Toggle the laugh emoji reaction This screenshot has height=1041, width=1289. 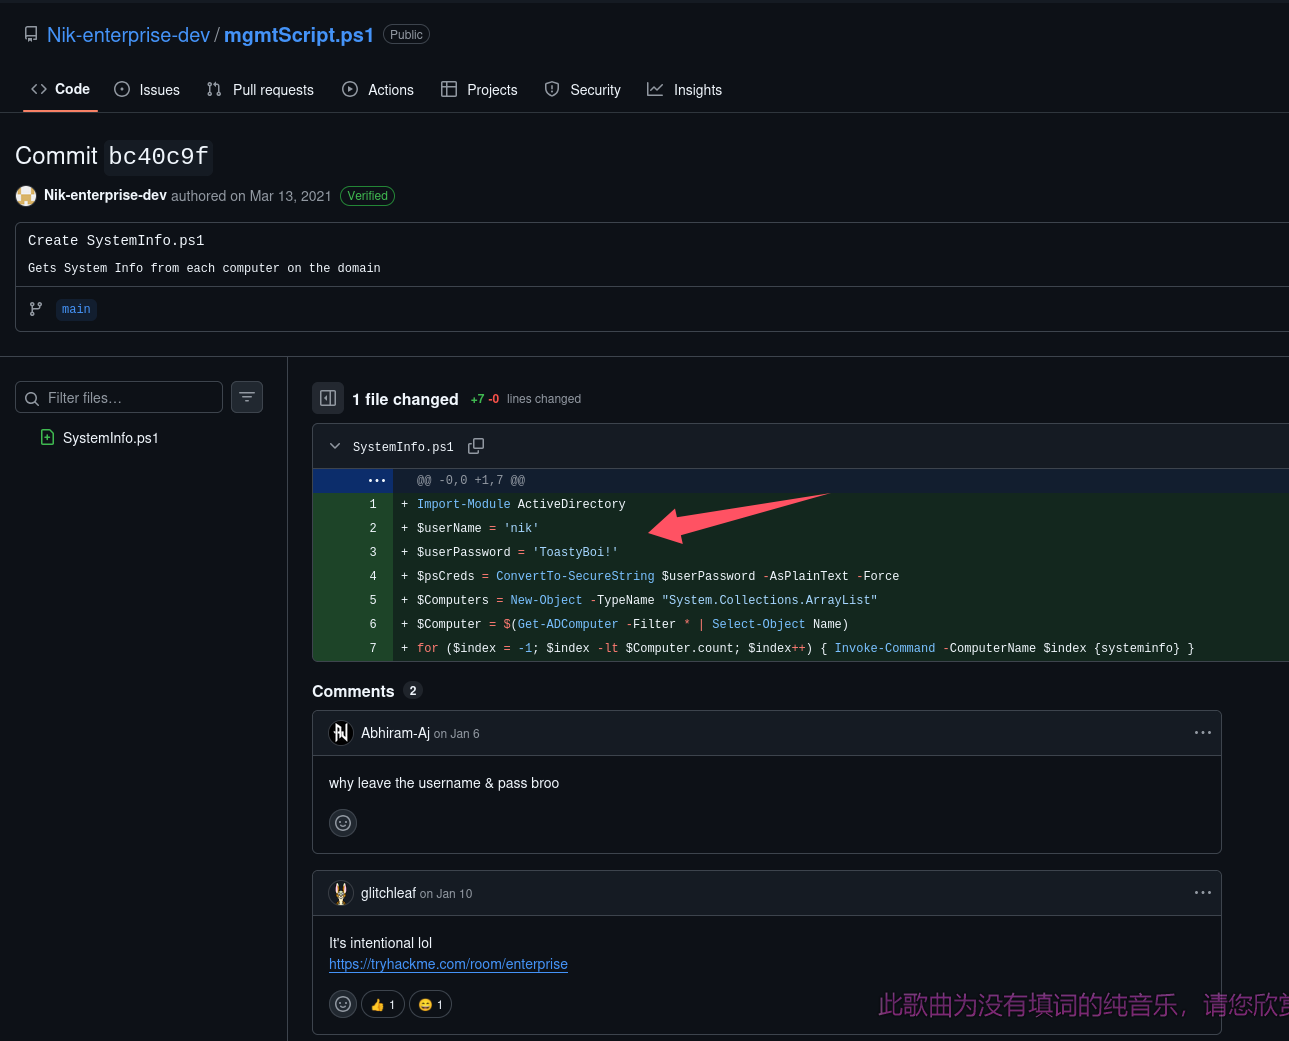pos(430,1004)
